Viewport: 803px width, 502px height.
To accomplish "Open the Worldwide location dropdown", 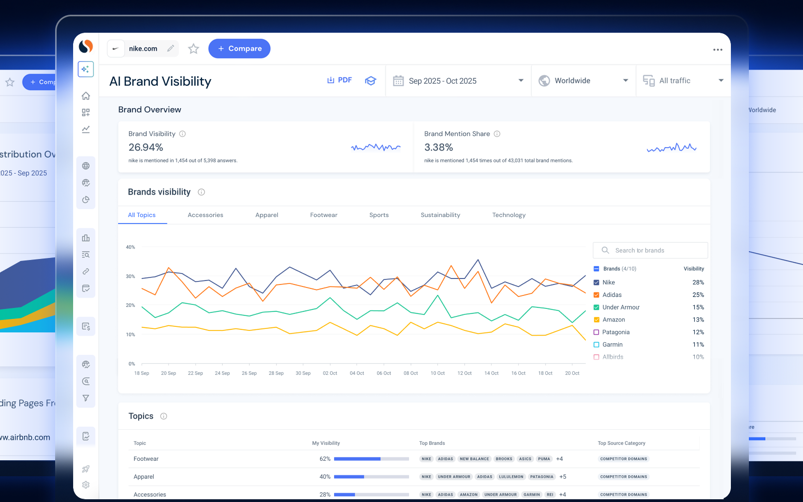I will coord(584,80).
